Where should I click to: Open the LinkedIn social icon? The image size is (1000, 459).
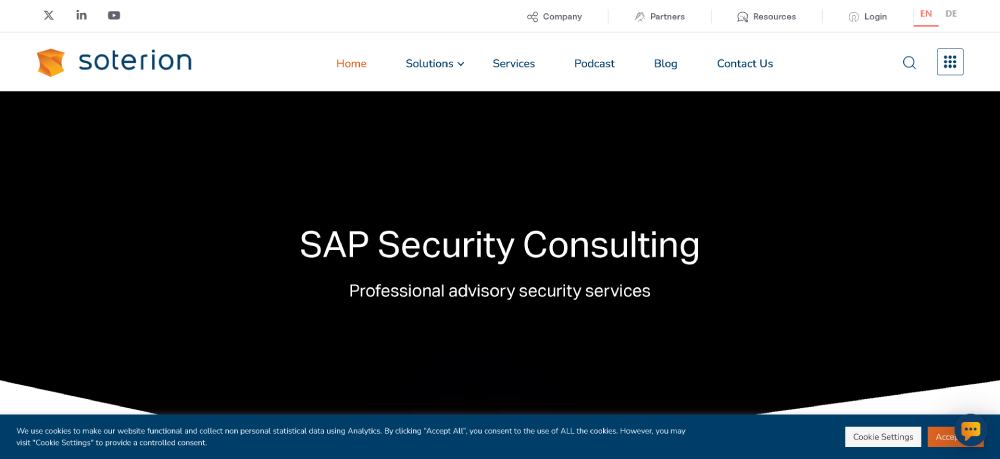[x=81, y=15]
